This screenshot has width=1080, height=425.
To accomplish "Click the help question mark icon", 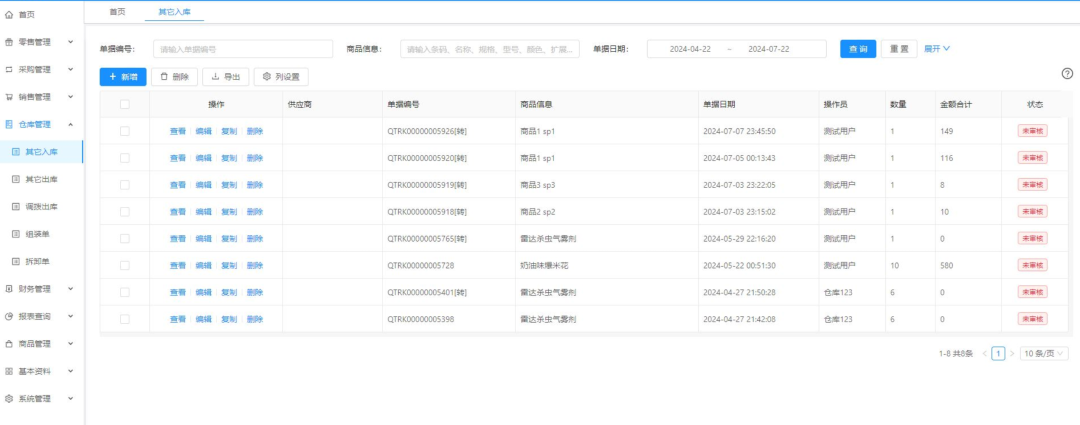I will (1067, 74).
